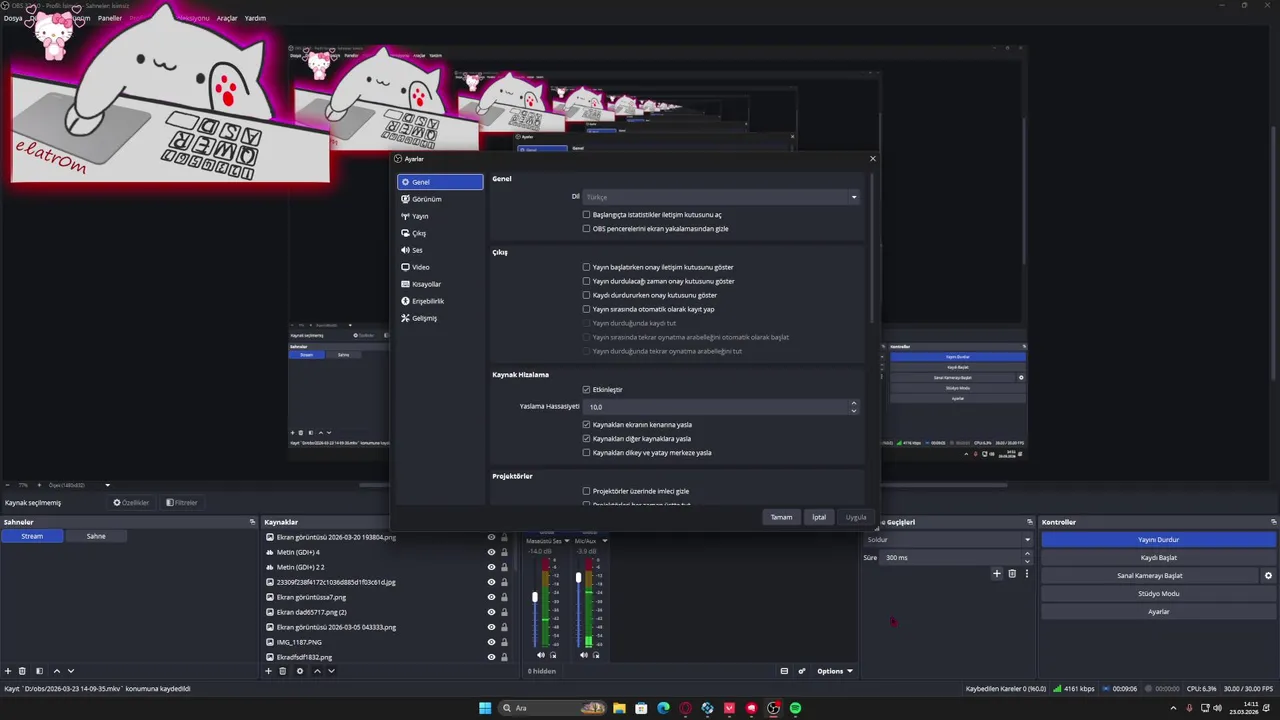The image size is (1280, 720).
Task: Enable 'Projektörler üzerinde imleci gizle'
Action: coord(586,491)
